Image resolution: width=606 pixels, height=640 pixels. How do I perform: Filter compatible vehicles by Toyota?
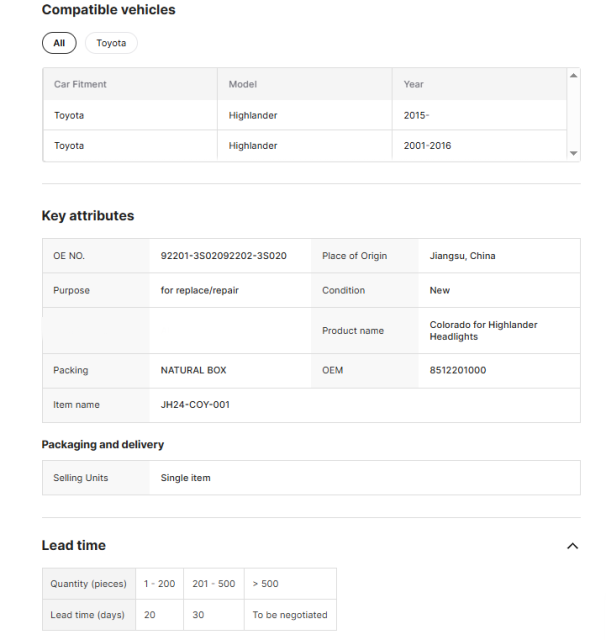pyautogui.click(x=111, y=43)
